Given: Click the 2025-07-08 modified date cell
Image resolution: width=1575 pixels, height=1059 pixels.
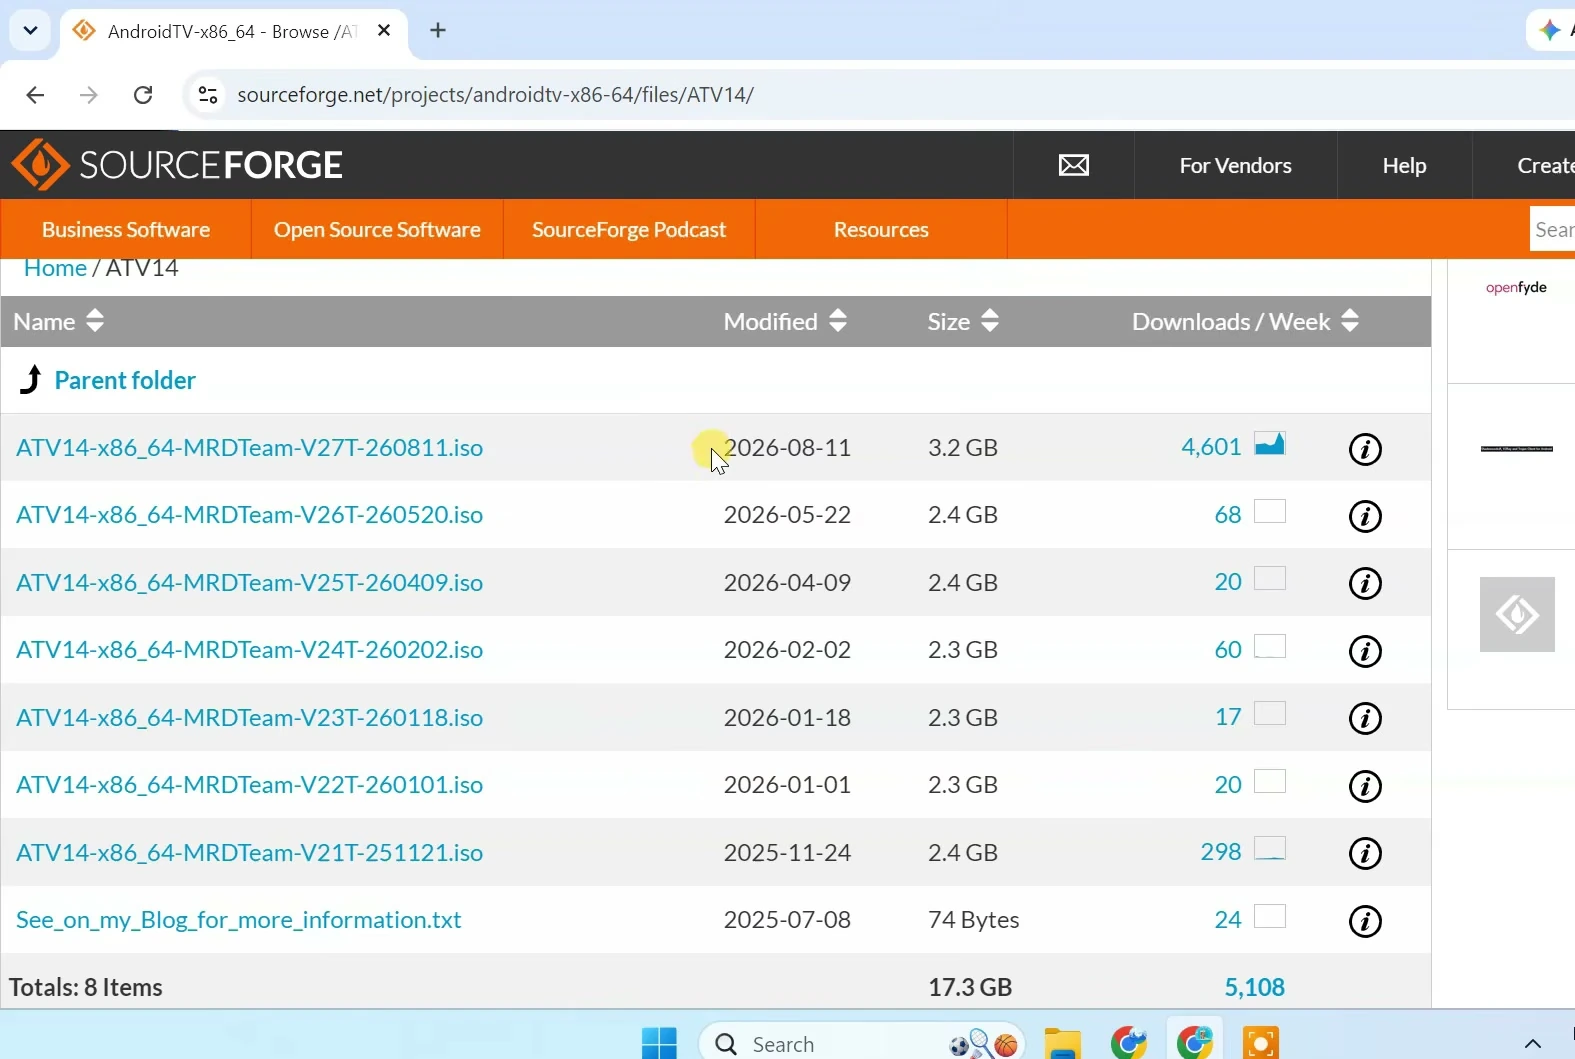Looking at the screenshot, I should [x=787, y=919].
